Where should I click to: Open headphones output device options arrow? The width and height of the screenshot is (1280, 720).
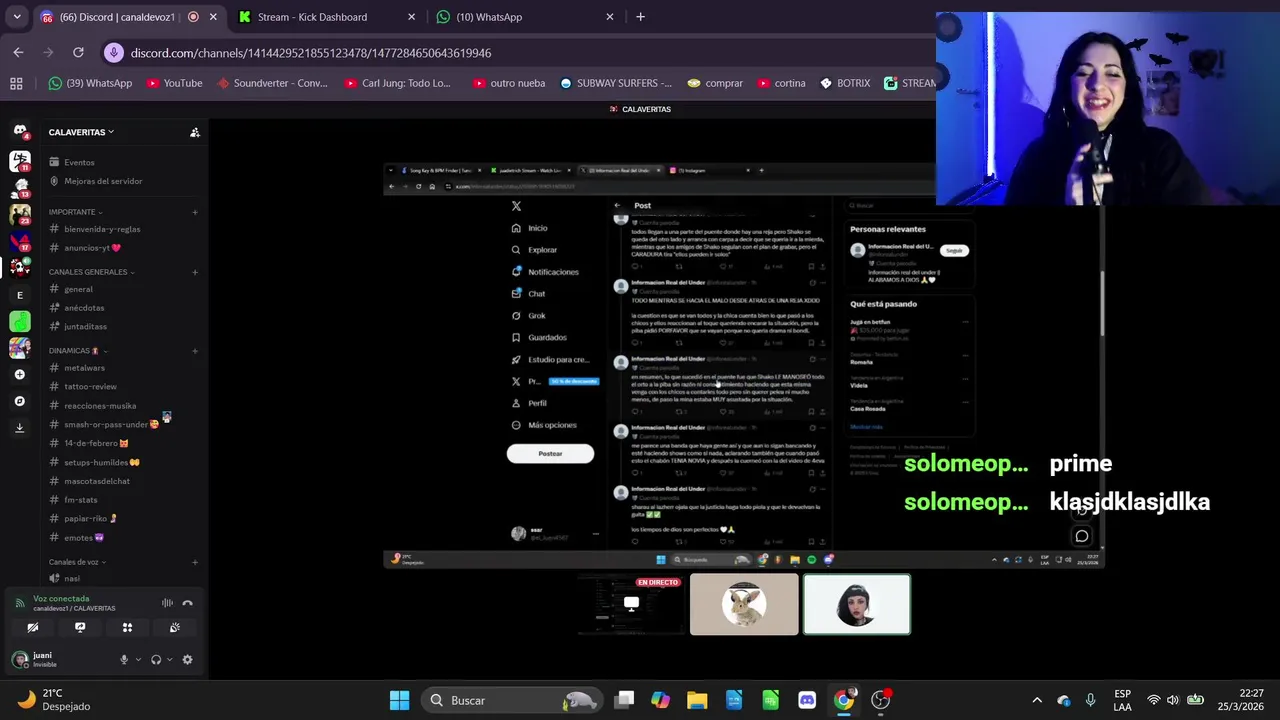click(x=169, y=660)
